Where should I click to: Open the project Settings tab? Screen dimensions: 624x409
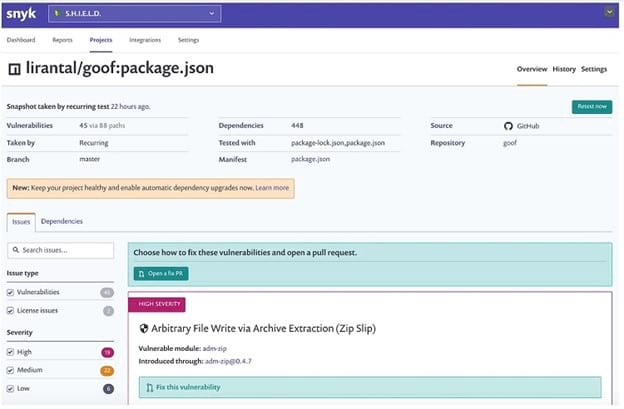(x=594, y=69)
